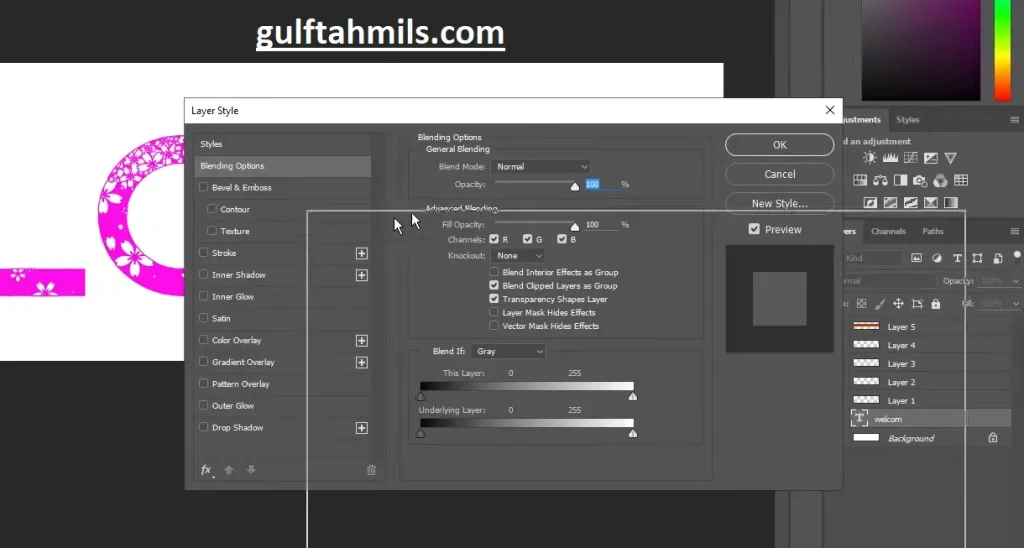Uncheck the Preview checkbox
Viewport: 1024px width, 548px height.
point(754,229)
